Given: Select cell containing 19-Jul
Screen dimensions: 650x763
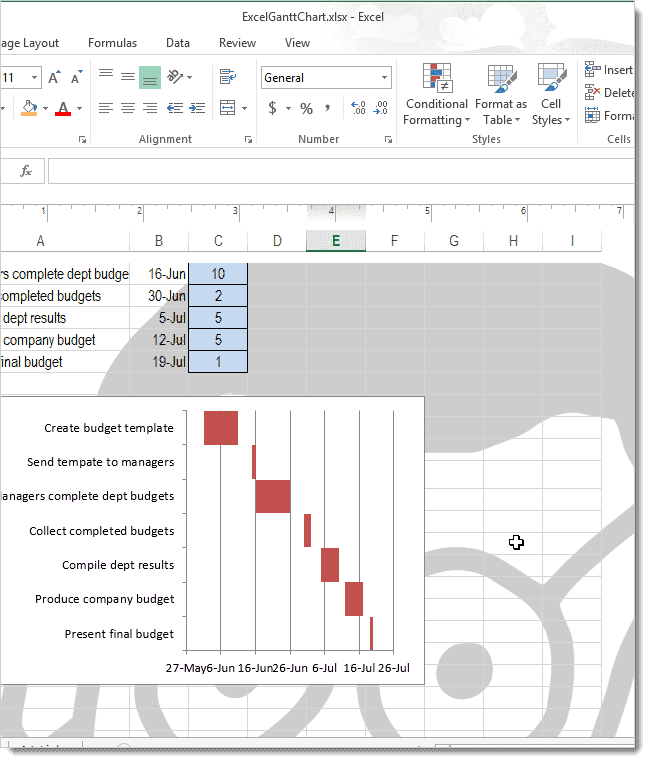Looking at the screenshot, I should coord(159,362).
